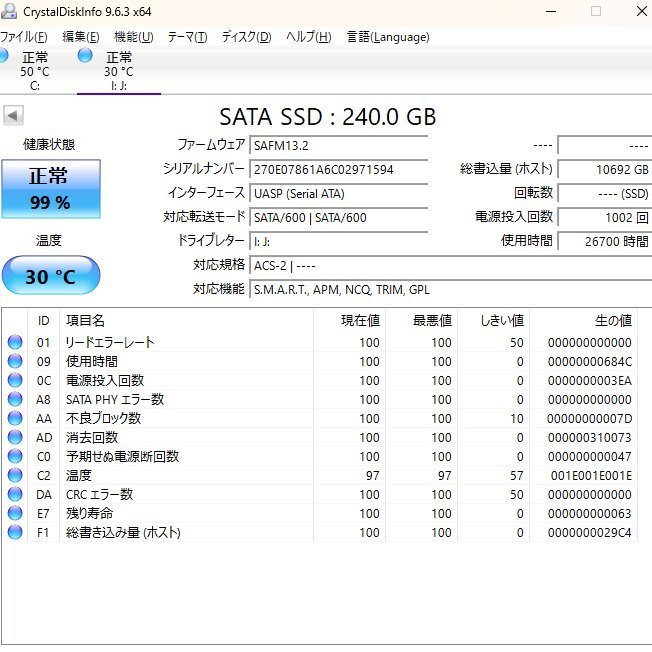The image size is (652, 652).
Task: Open the ディスク(D) menu
Action: tap(246, 37)
